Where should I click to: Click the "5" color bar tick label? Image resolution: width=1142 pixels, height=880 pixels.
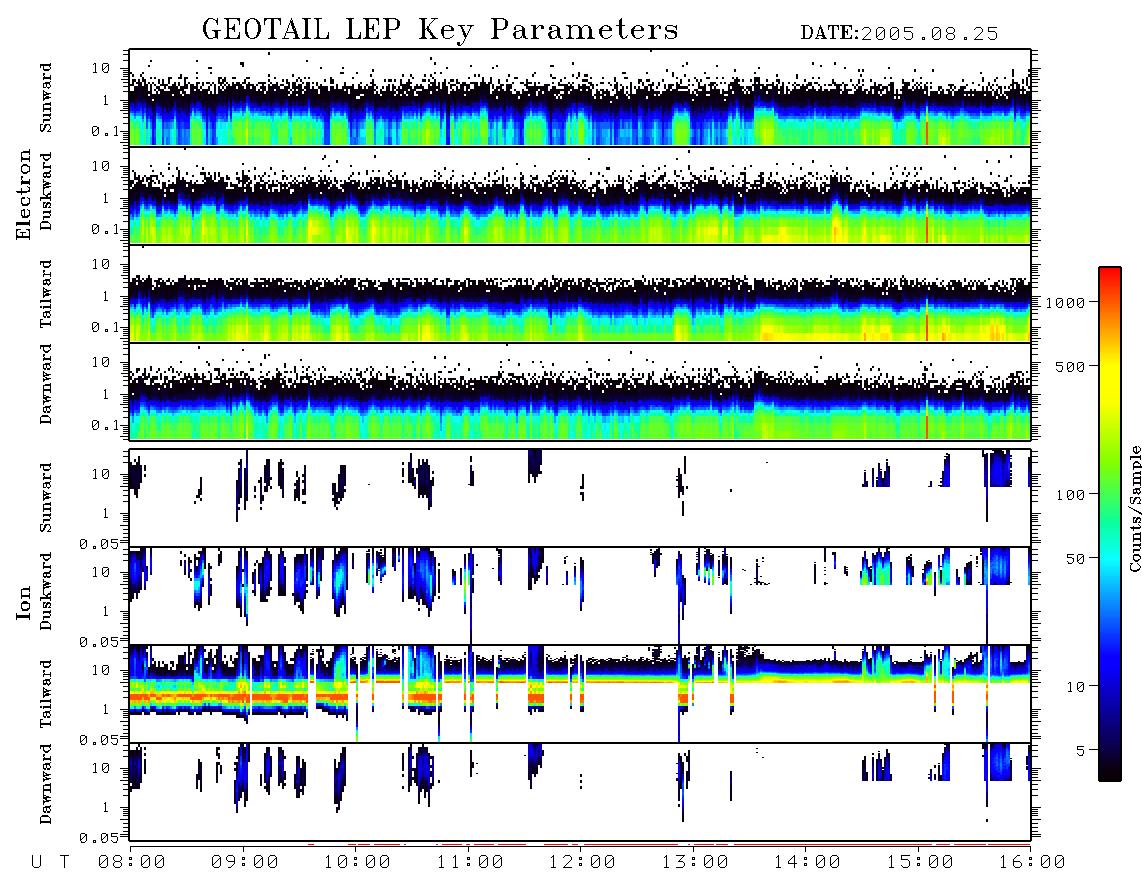coord(1080,751)
